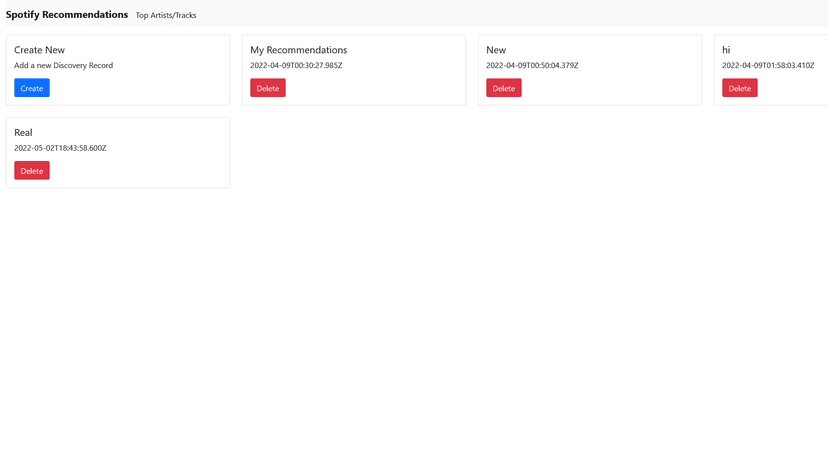Delete the record named New

pos(504,88)
